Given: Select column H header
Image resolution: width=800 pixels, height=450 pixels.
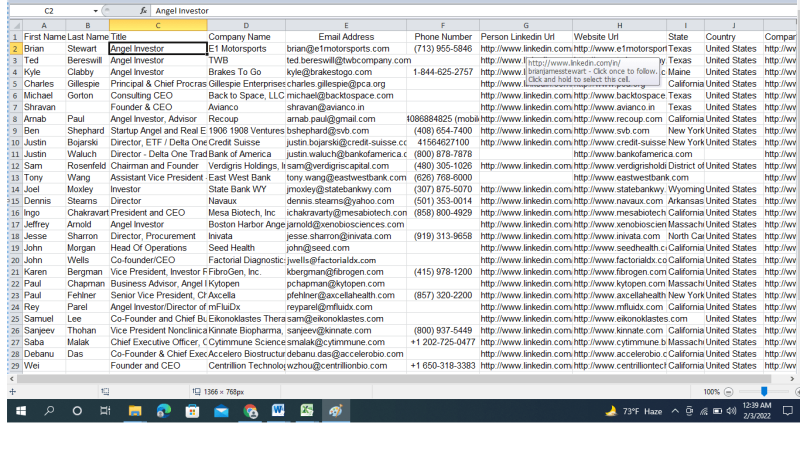Looking at the screenshot, I should pos(619,25).
